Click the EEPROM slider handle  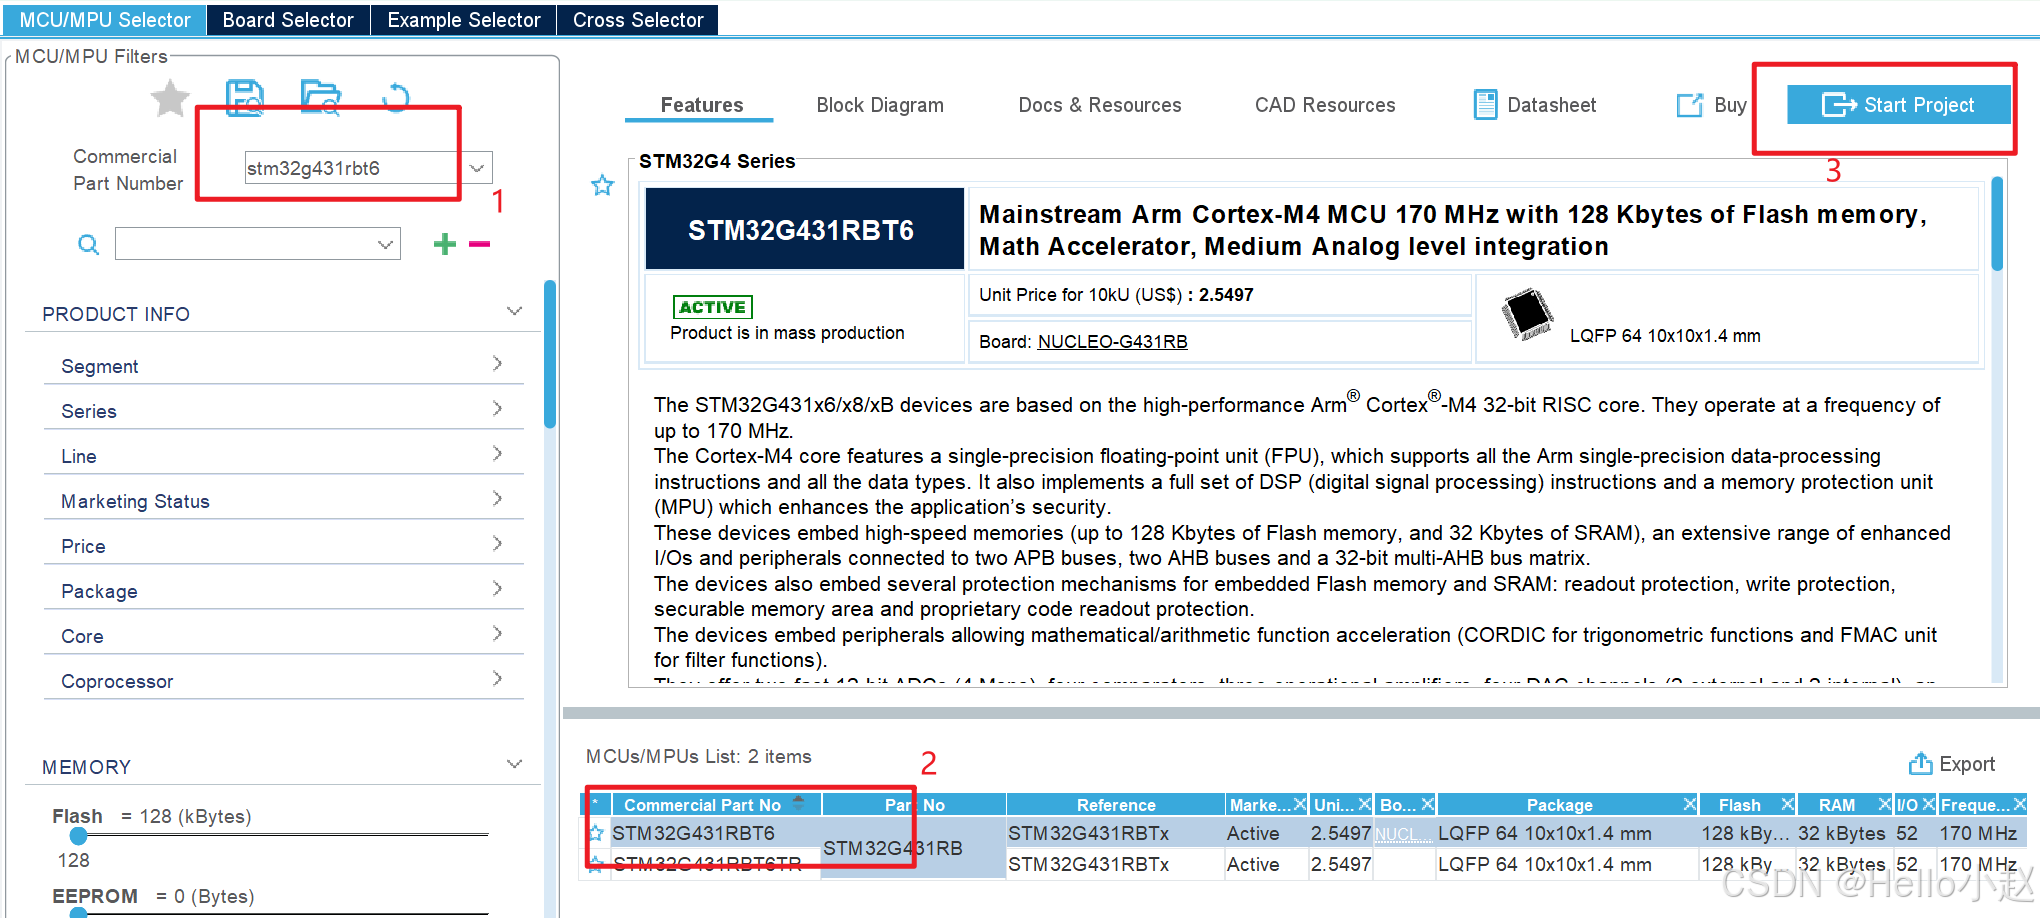coord(79,911)
